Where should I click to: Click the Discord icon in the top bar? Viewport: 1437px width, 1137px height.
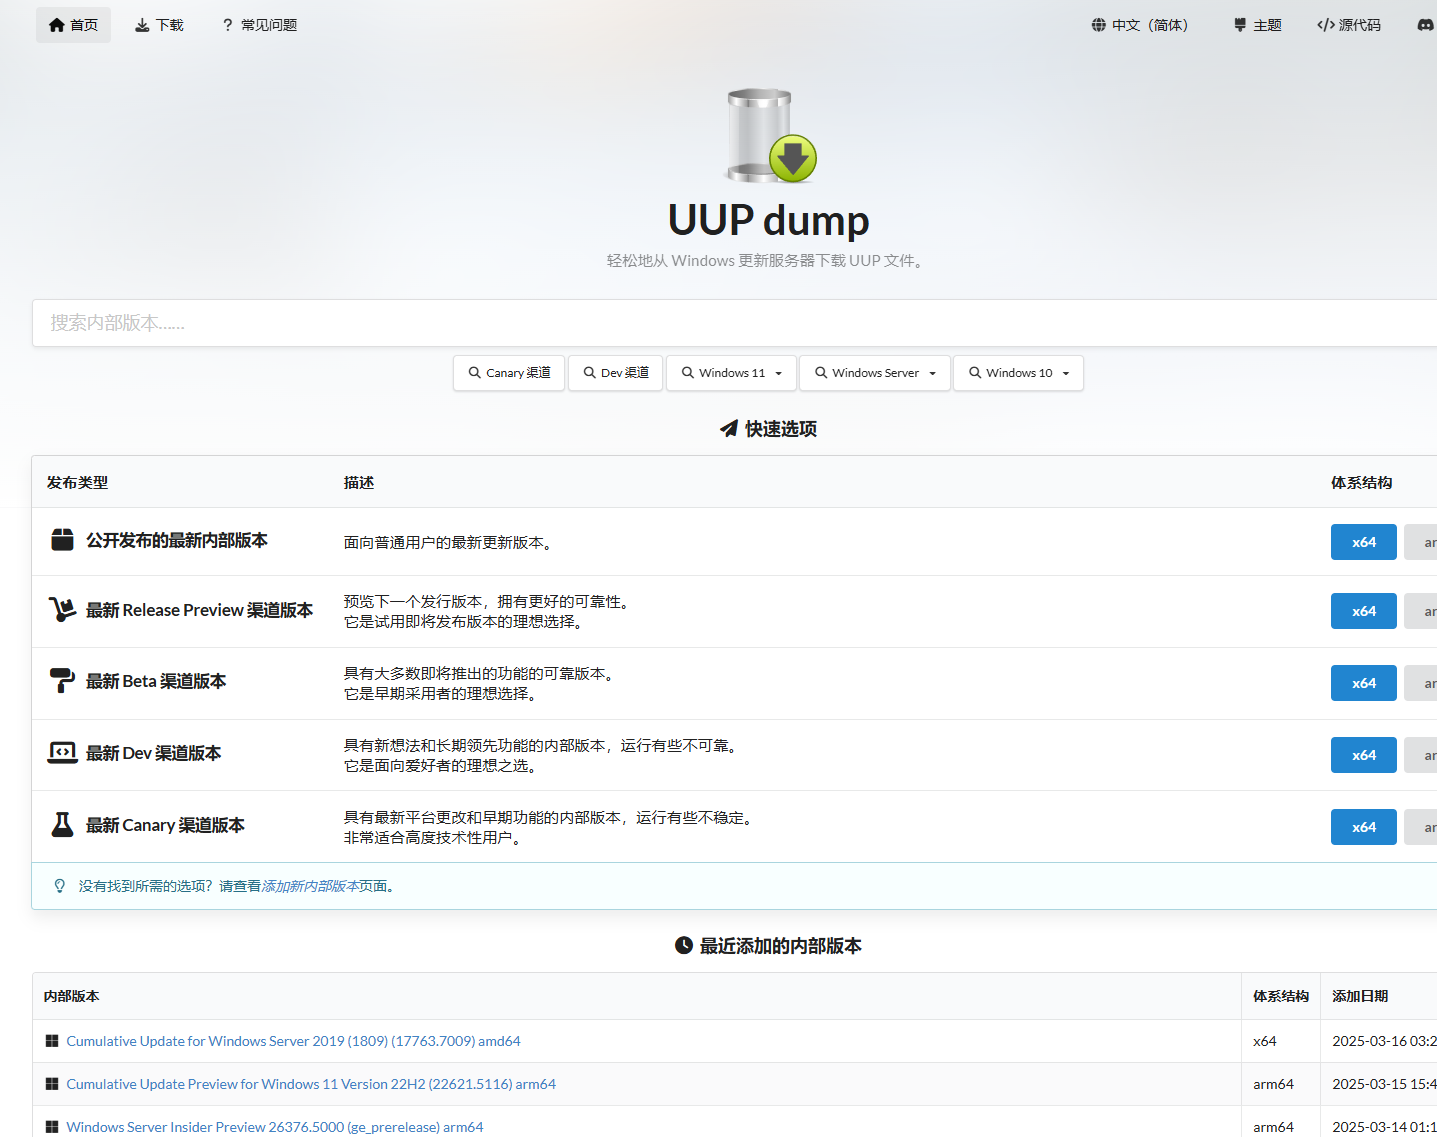pyautogui.click(x=1426, y=25)
